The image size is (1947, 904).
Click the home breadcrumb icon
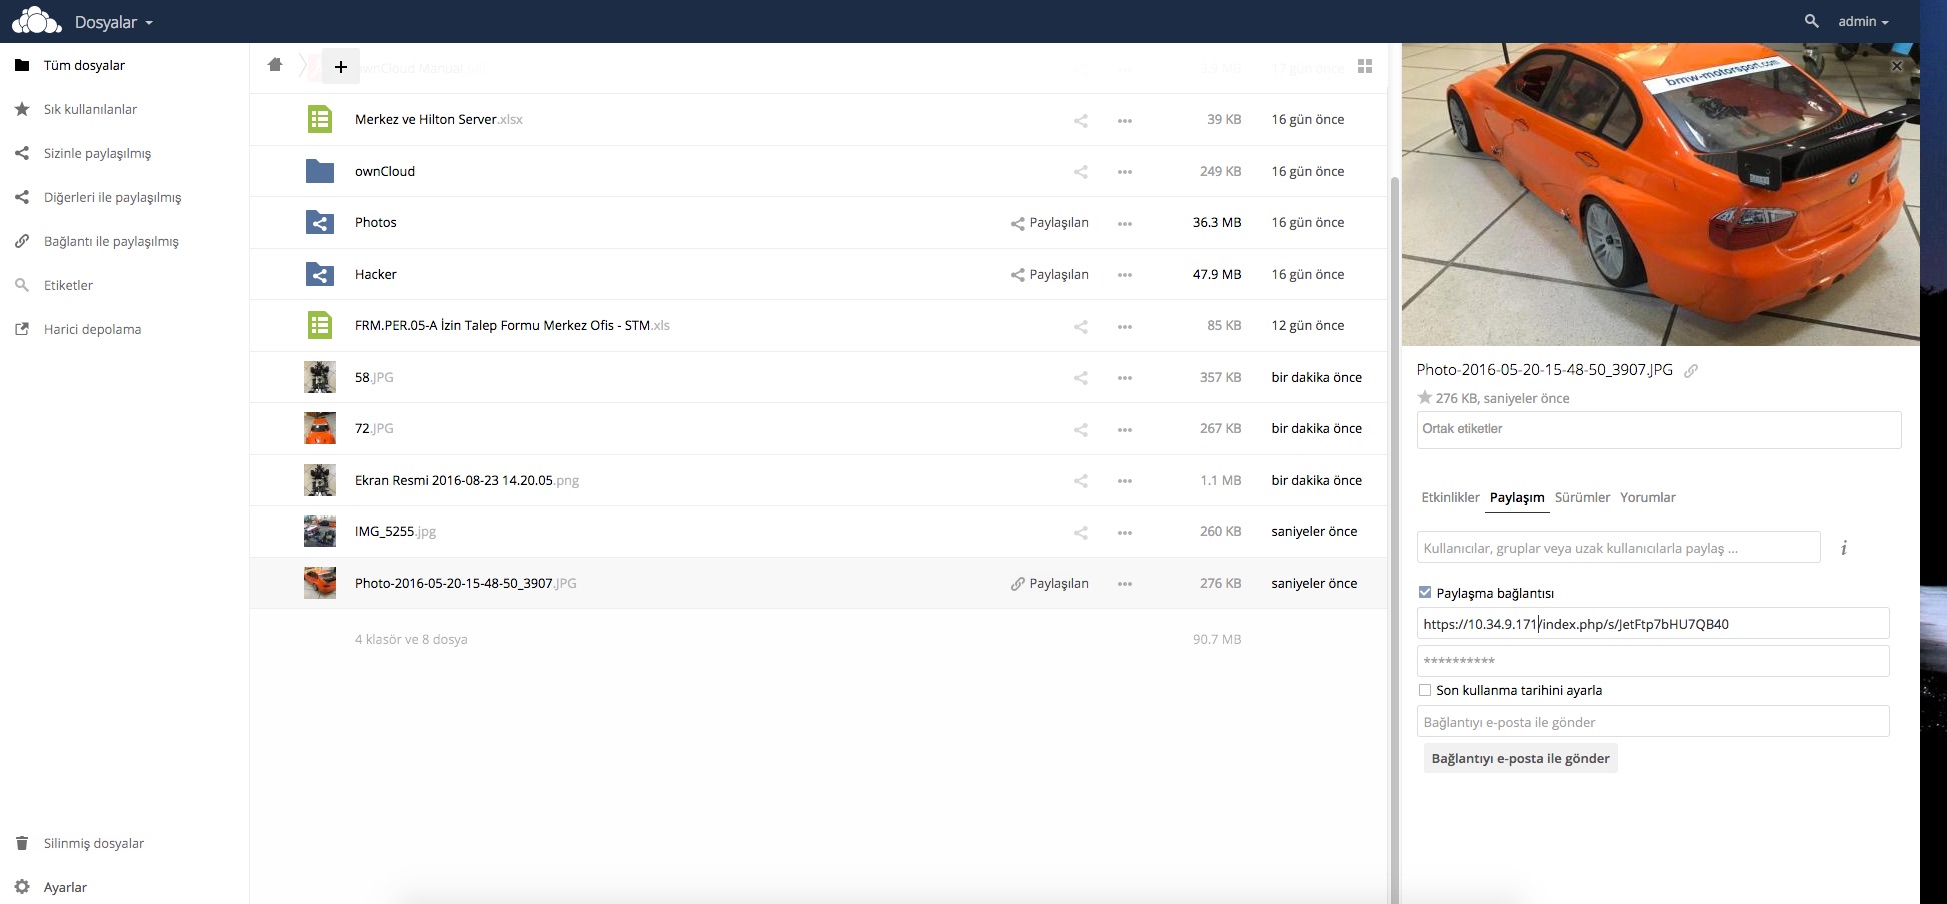coord(275,65)
